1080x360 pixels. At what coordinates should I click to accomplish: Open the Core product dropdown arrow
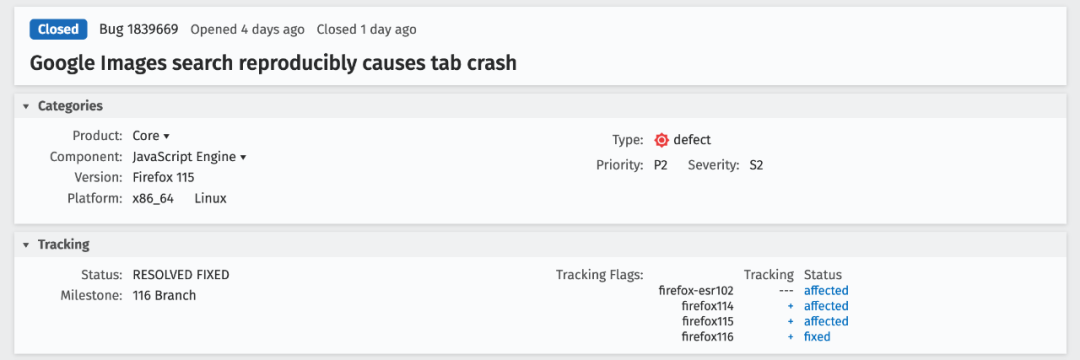pos(167,136)
